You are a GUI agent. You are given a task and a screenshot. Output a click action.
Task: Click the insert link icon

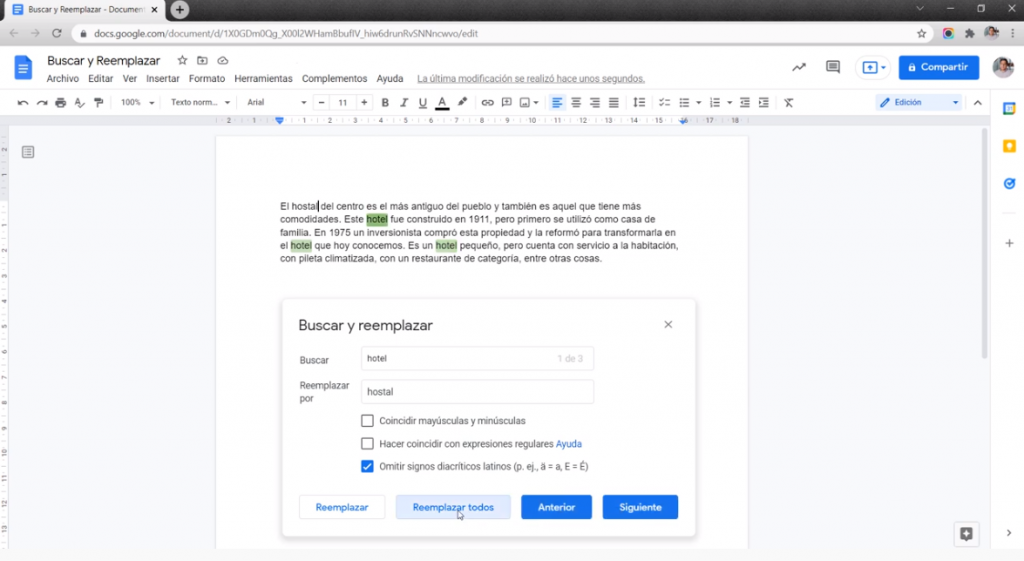(487, 103)
